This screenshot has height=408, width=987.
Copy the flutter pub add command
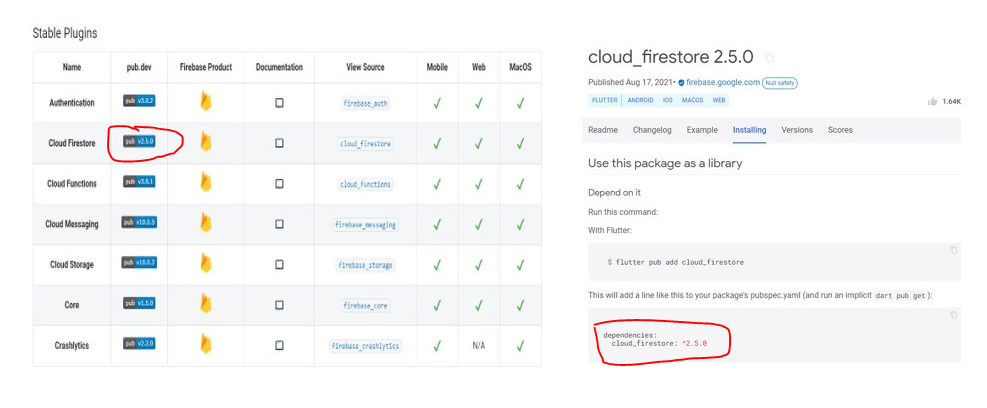(953, 250)
